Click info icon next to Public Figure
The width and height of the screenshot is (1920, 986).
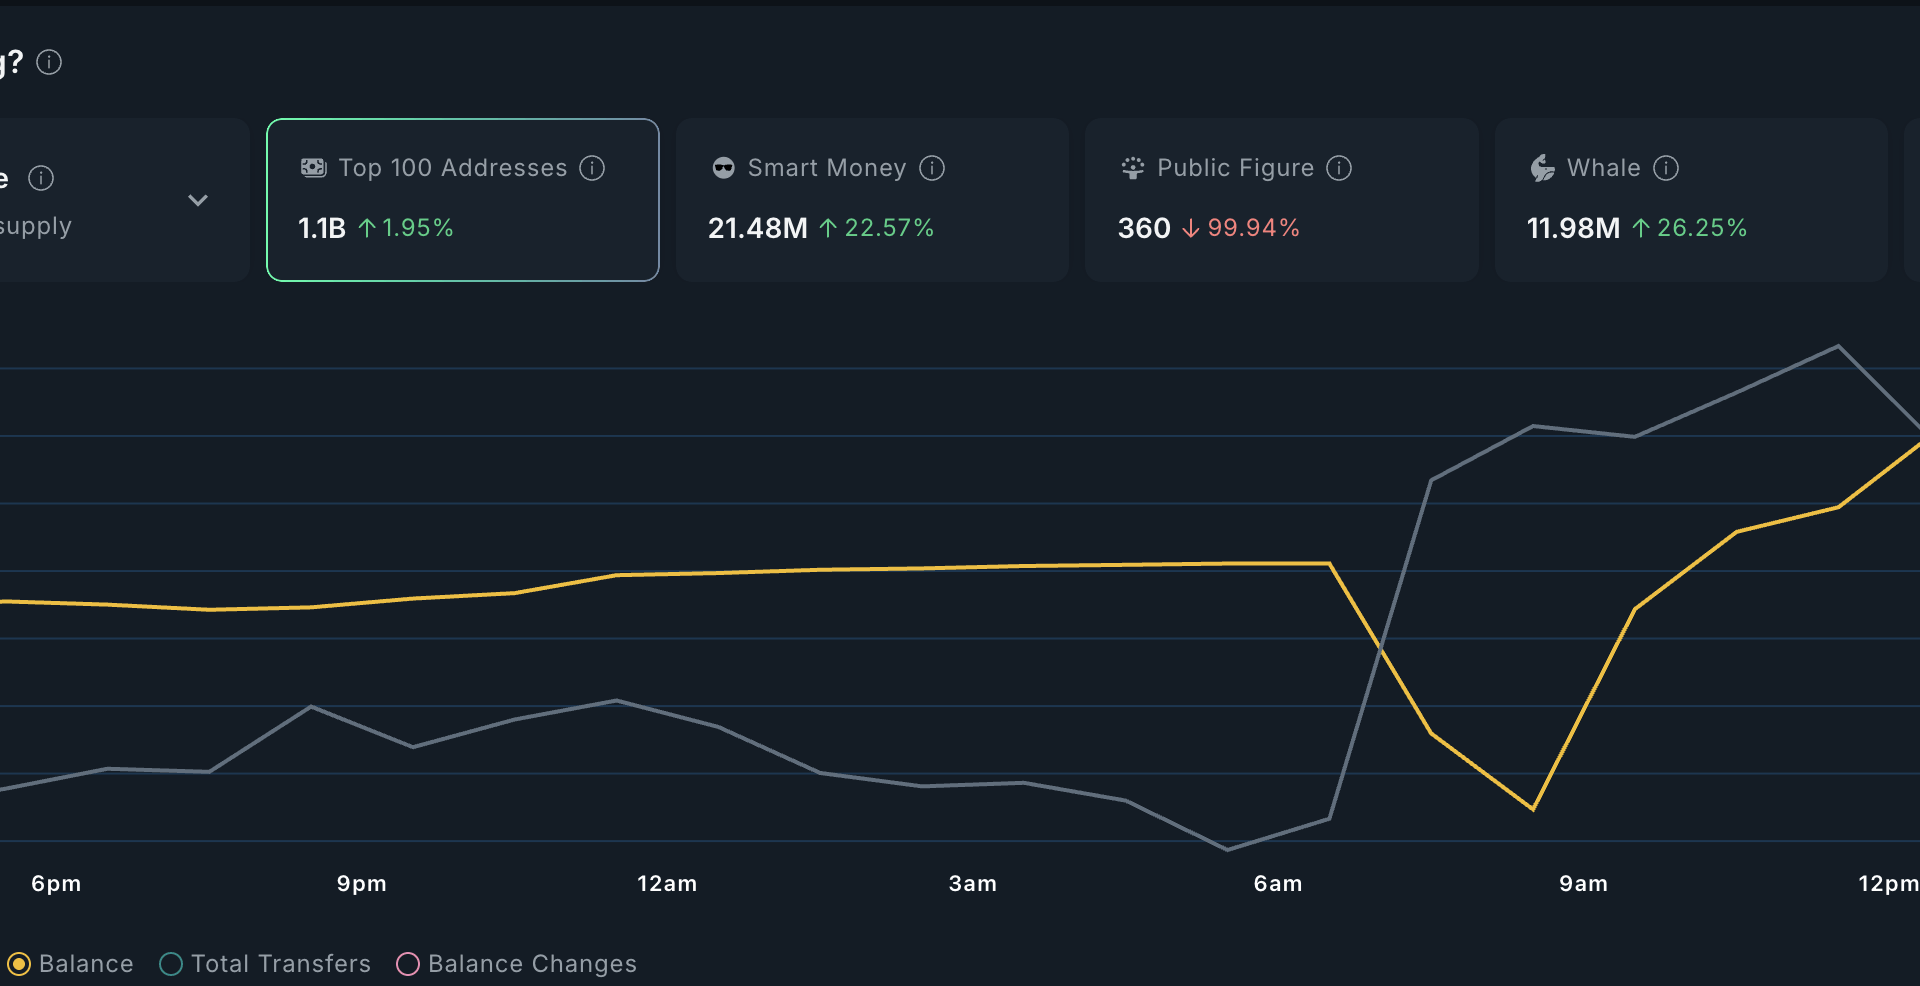click(1339, 168)
